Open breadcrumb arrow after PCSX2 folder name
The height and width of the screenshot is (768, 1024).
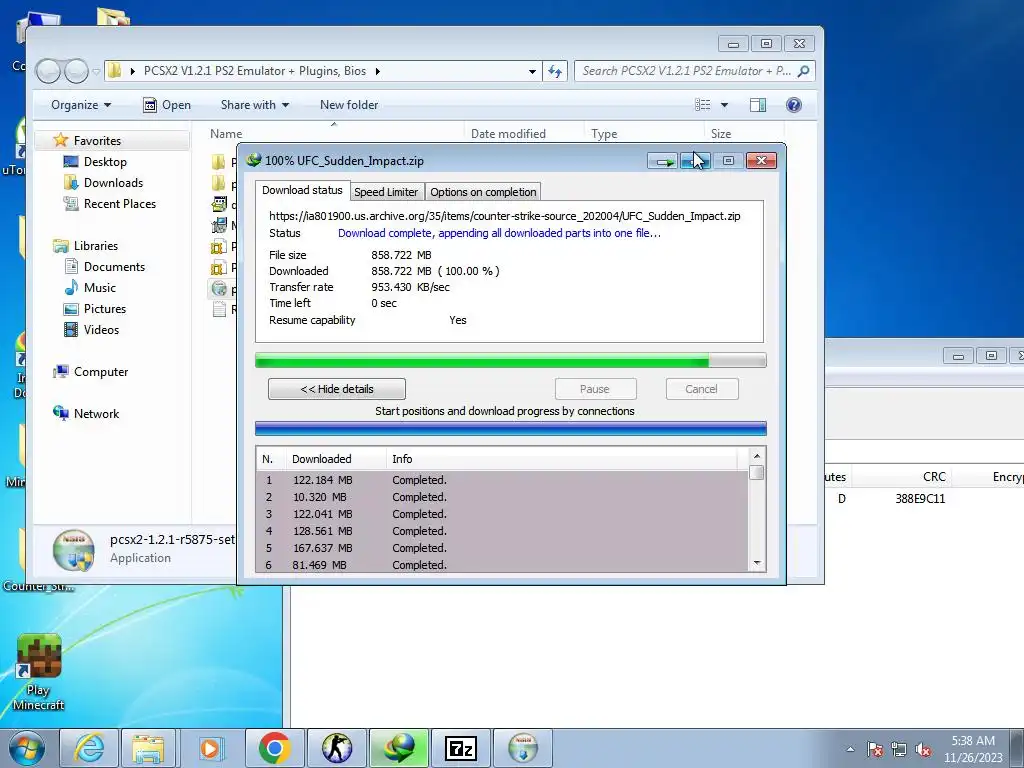377,71
